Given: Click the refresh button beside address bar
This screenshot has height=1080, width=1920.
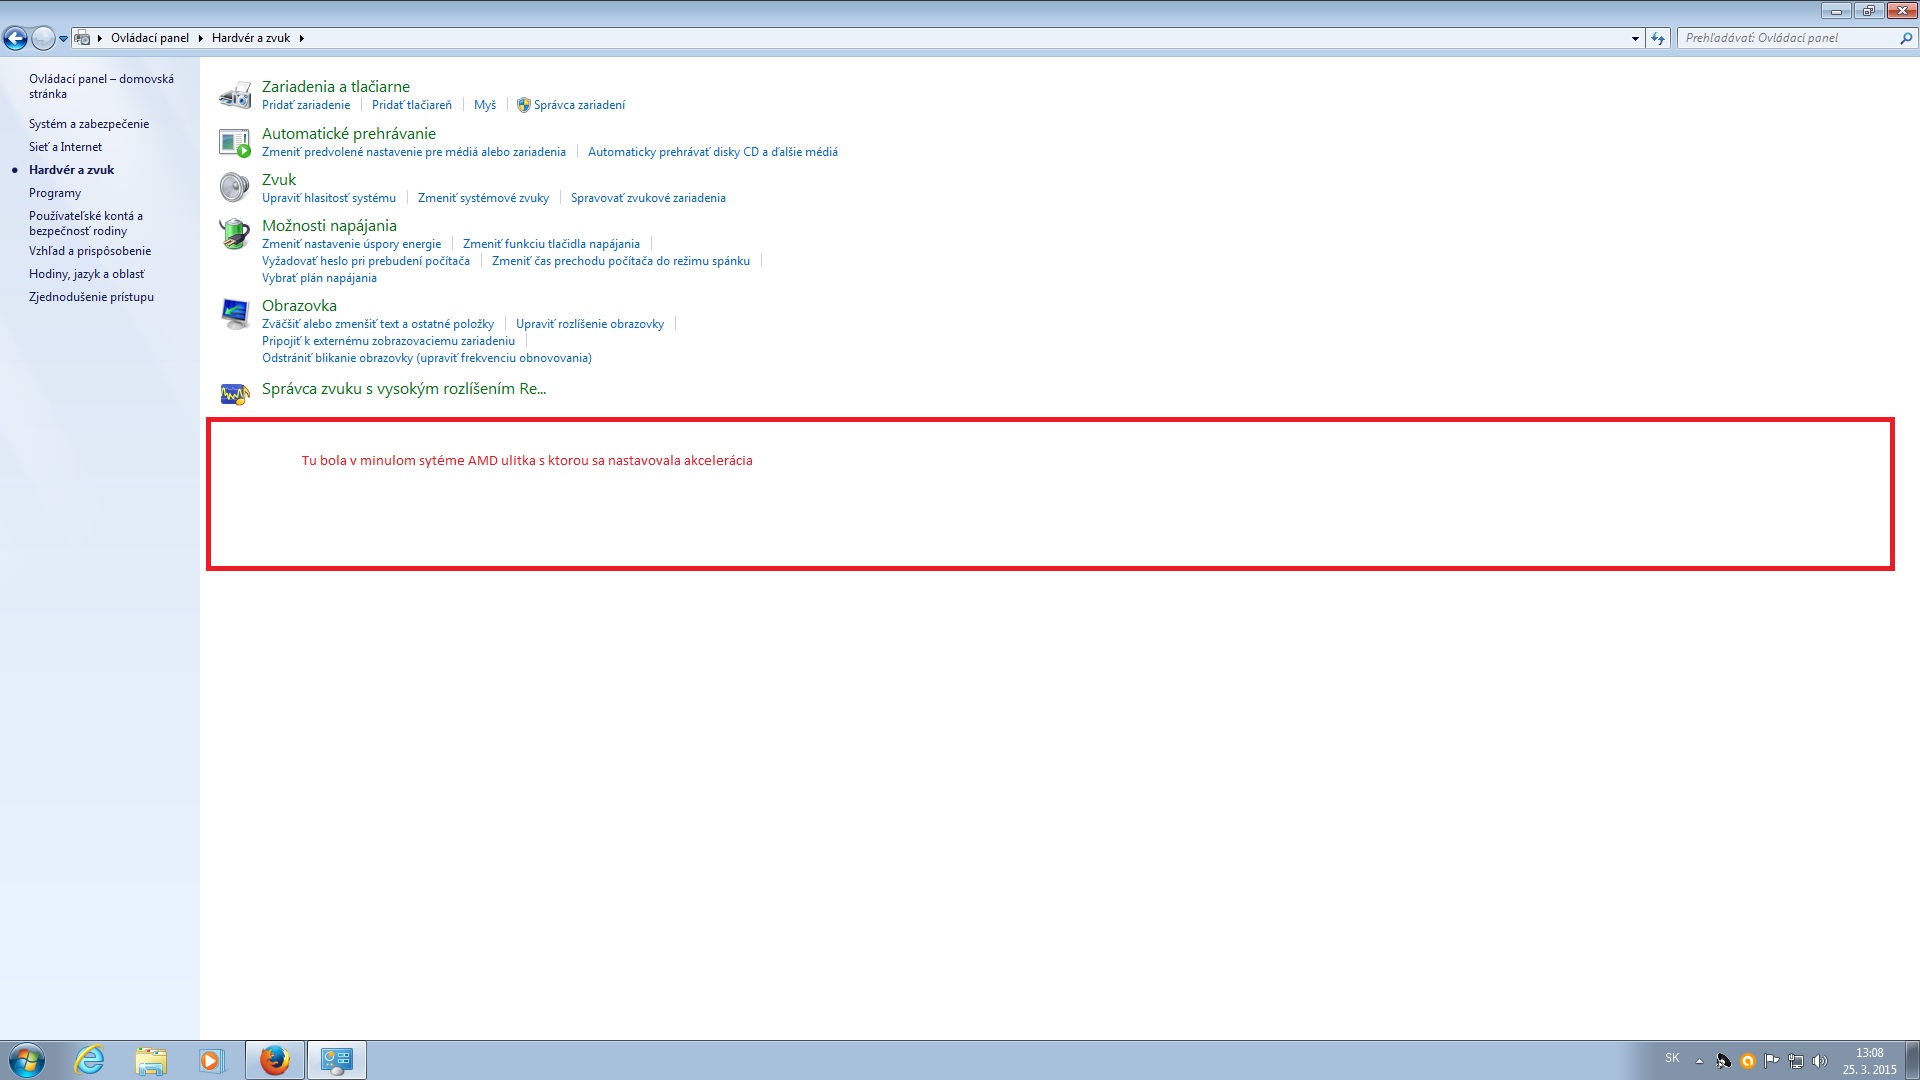Looking at the screenshot, I should [1658, 38].
